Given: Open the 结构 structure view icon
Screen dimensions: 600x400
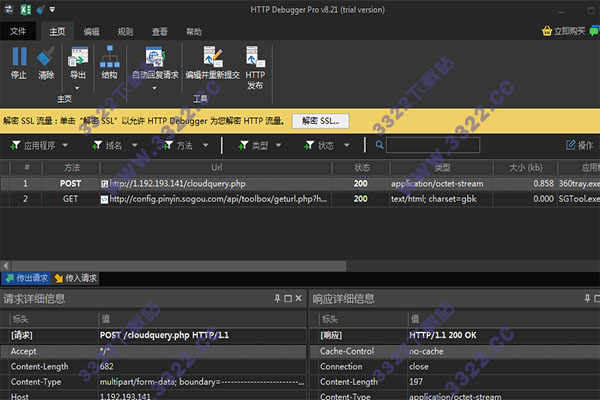Looking at the screenshot, I should [x=109, y=57].
